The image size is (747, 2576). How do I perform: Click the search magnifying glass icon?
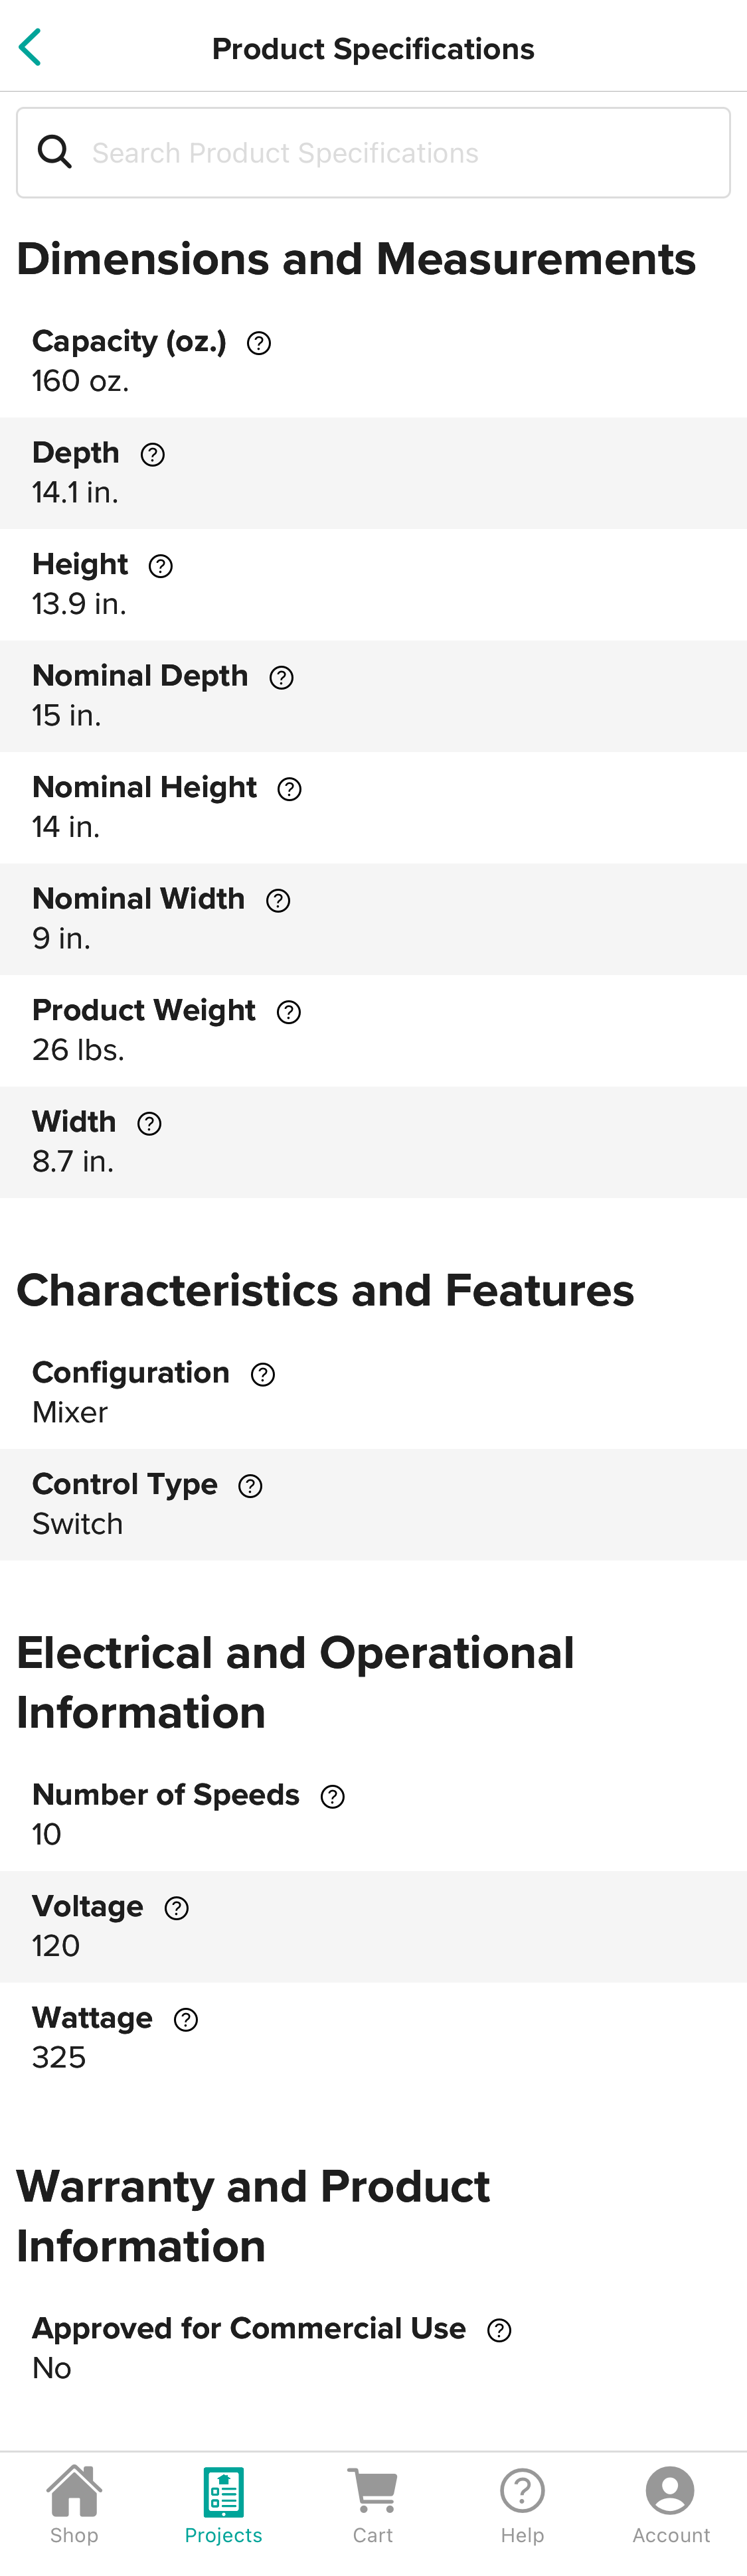[x=55, y=152]
